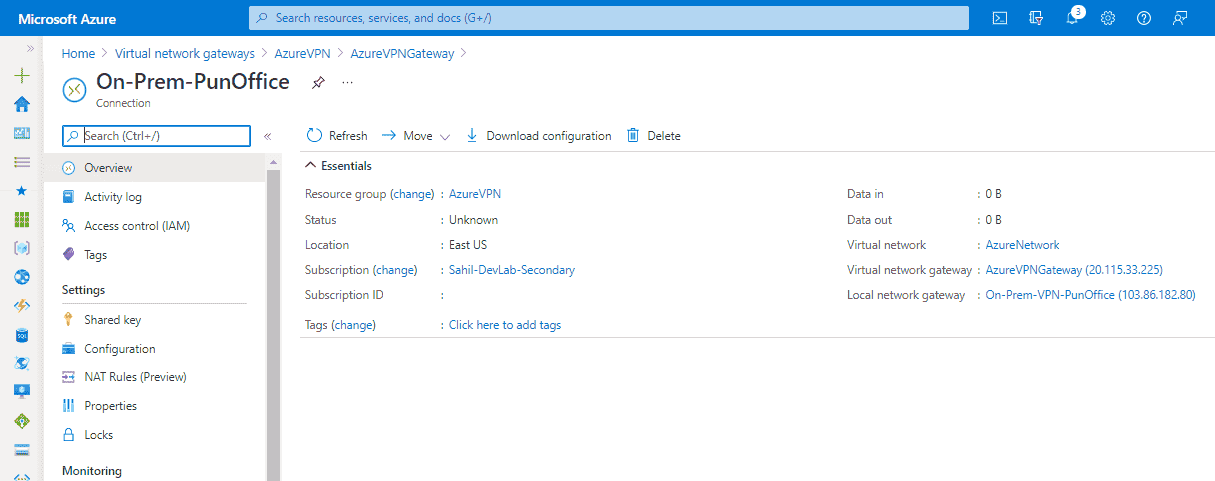
Task: Open All resources green grid icon
Action: coord(22,219)
